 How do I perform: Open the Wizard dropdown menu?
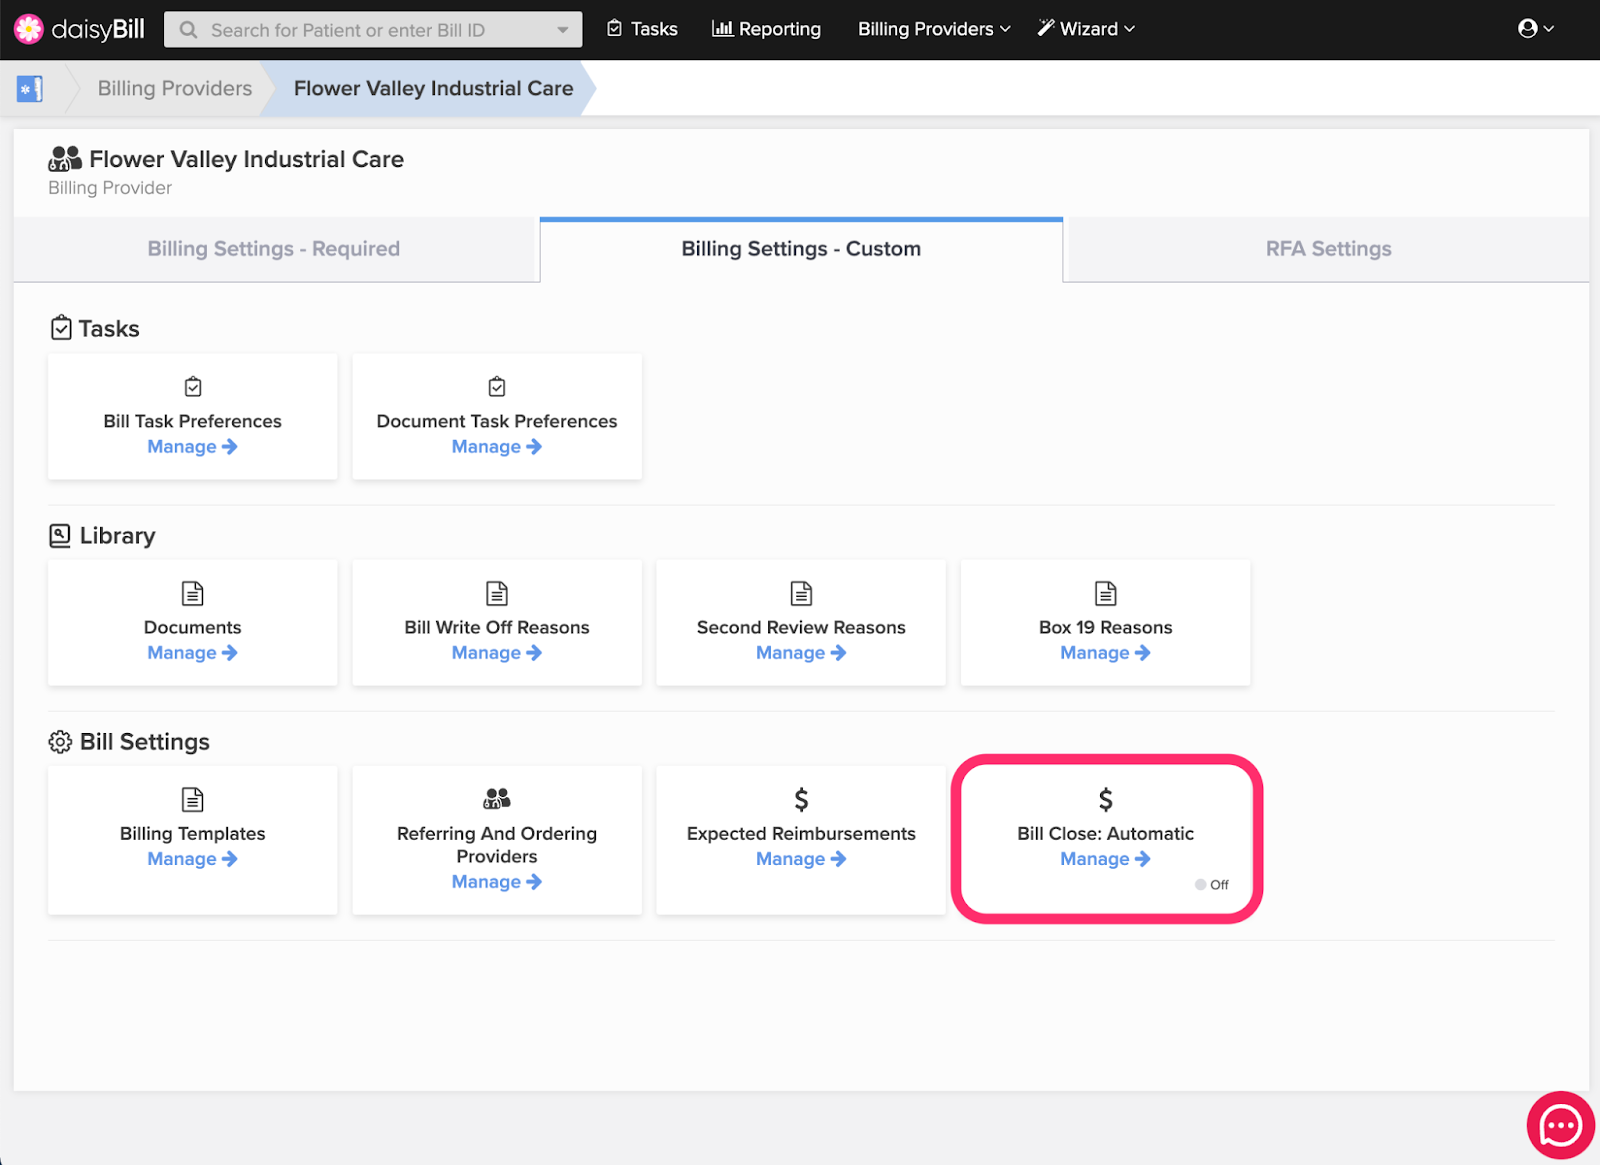coord(1086,29)
